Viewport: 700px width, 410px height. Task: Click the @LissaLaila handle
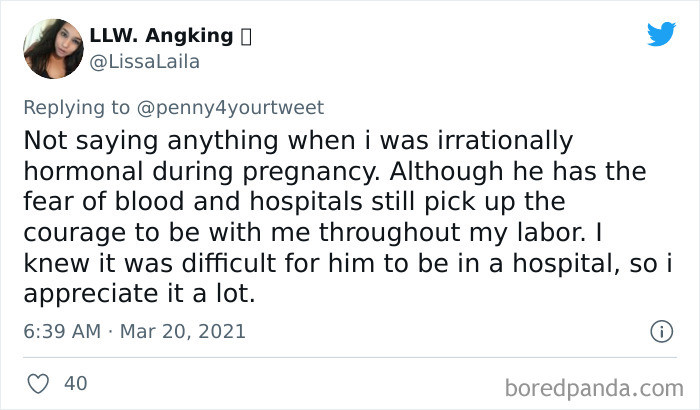coord(145,62)
